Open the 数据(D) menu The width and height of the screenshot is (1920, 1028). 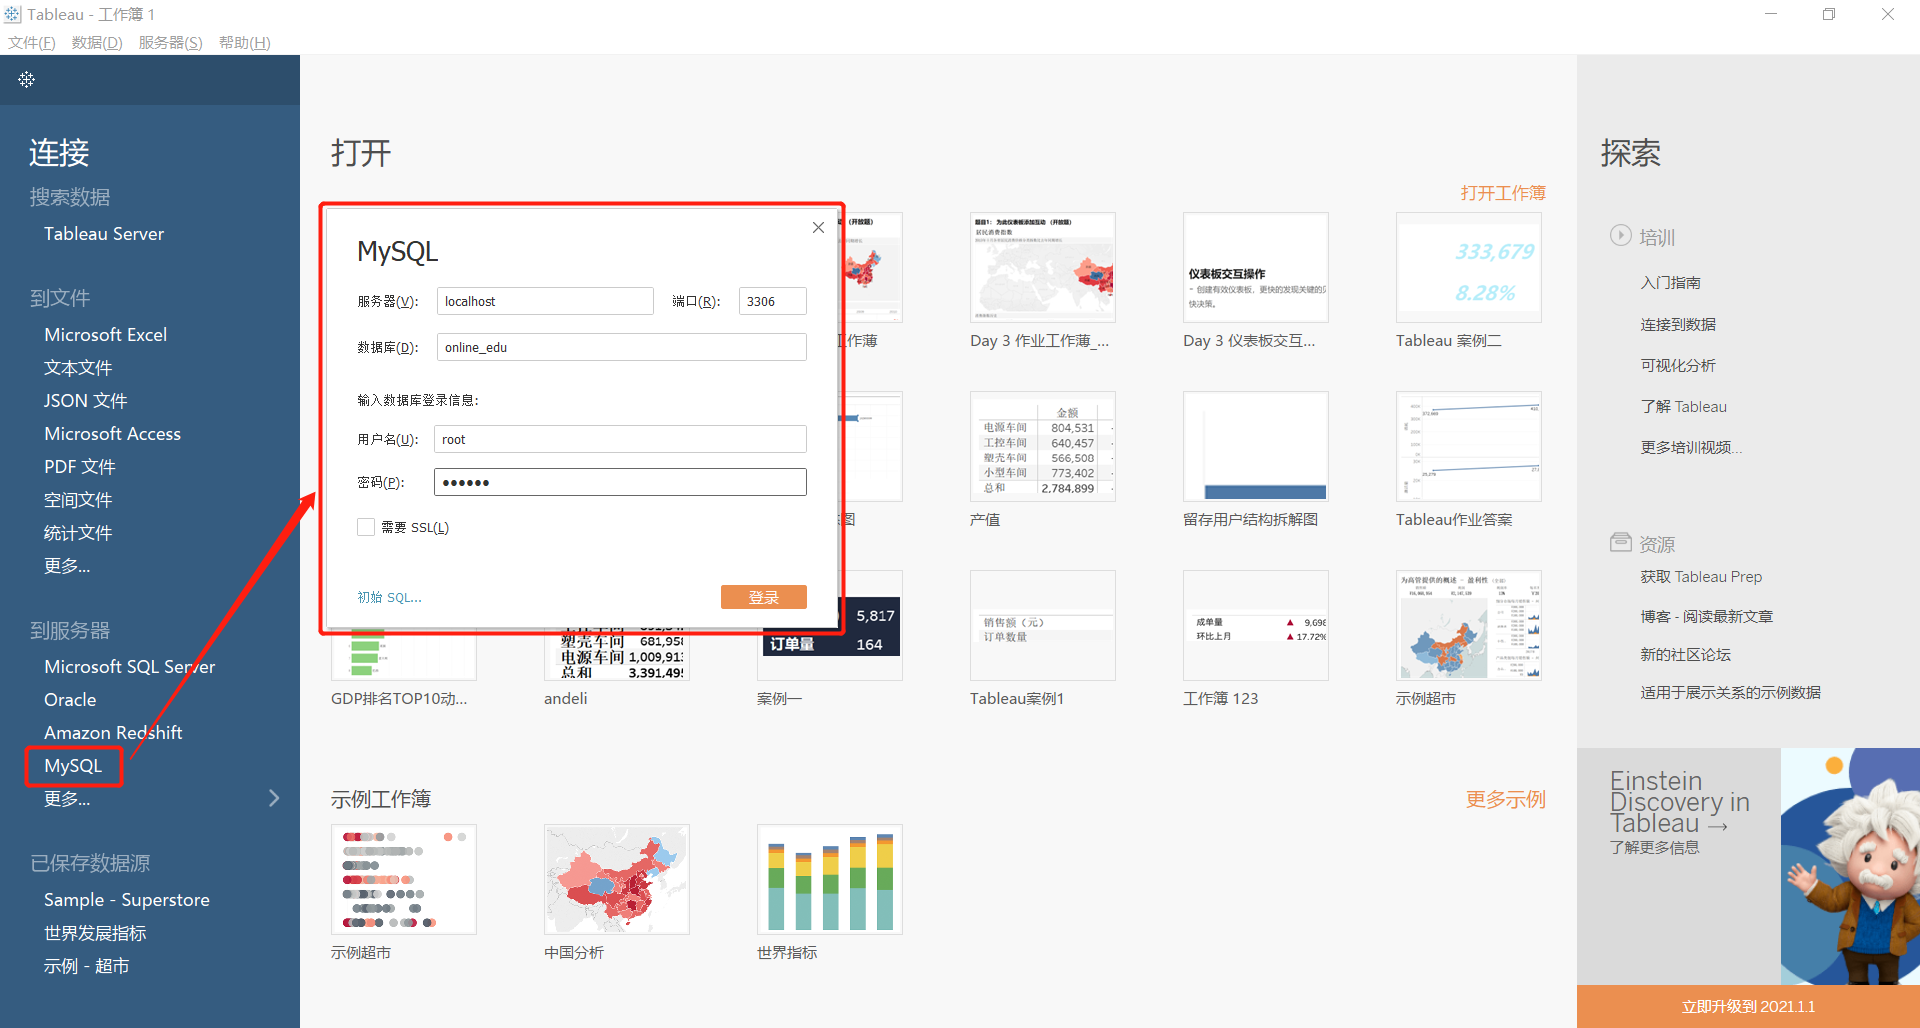click(x=97, y=43)
